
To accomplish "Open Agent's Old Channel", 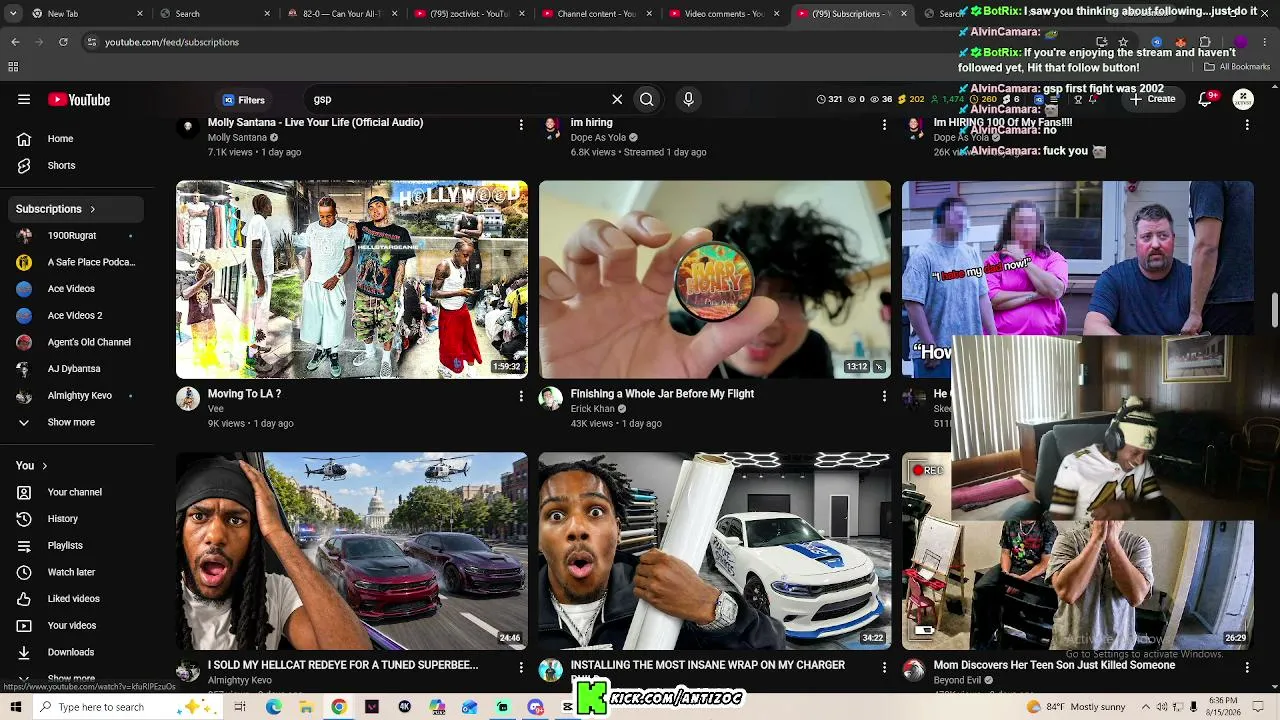I will click(x=76, y=342).
